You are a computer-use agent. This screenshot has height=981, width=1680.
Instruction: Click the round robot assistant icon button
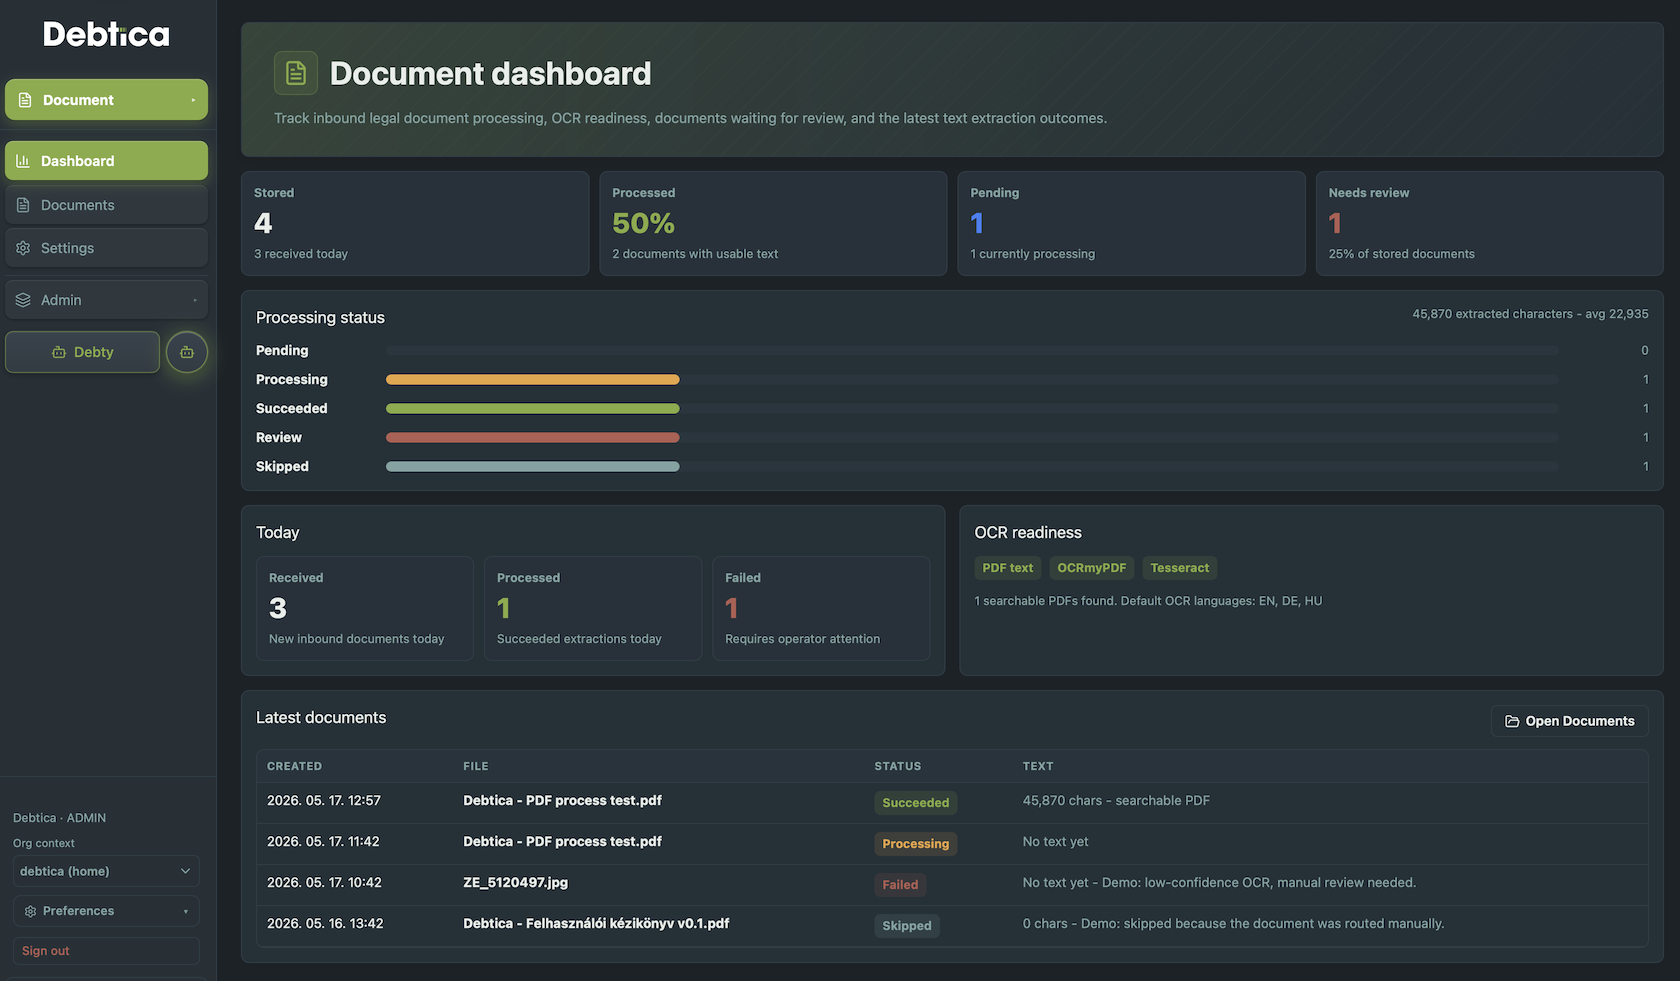[187, 352]
